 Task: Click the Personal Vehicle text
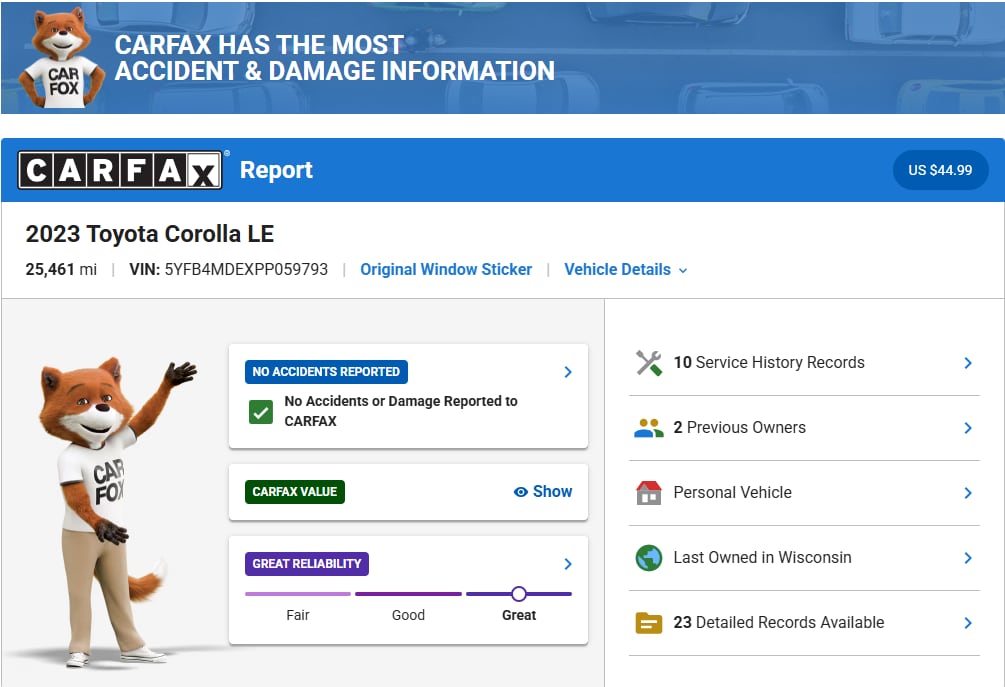point(733,493)
